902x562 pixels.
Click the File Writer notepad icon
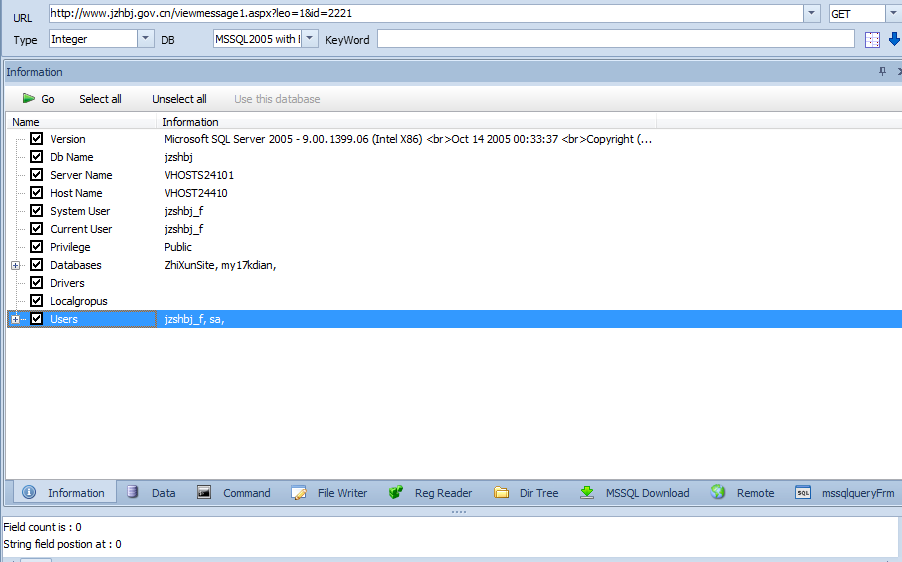(x=299, y=492)
